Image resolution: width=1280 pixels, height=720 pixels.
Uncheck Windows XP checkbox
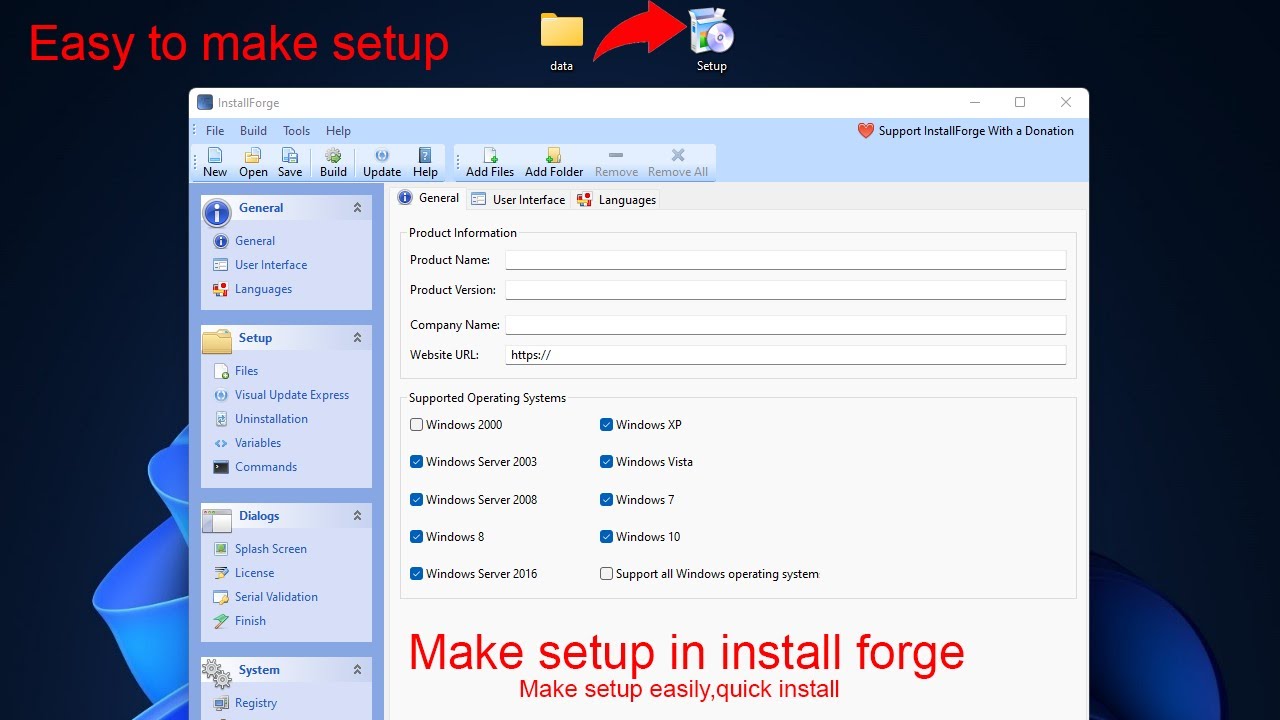coord(606,425)
